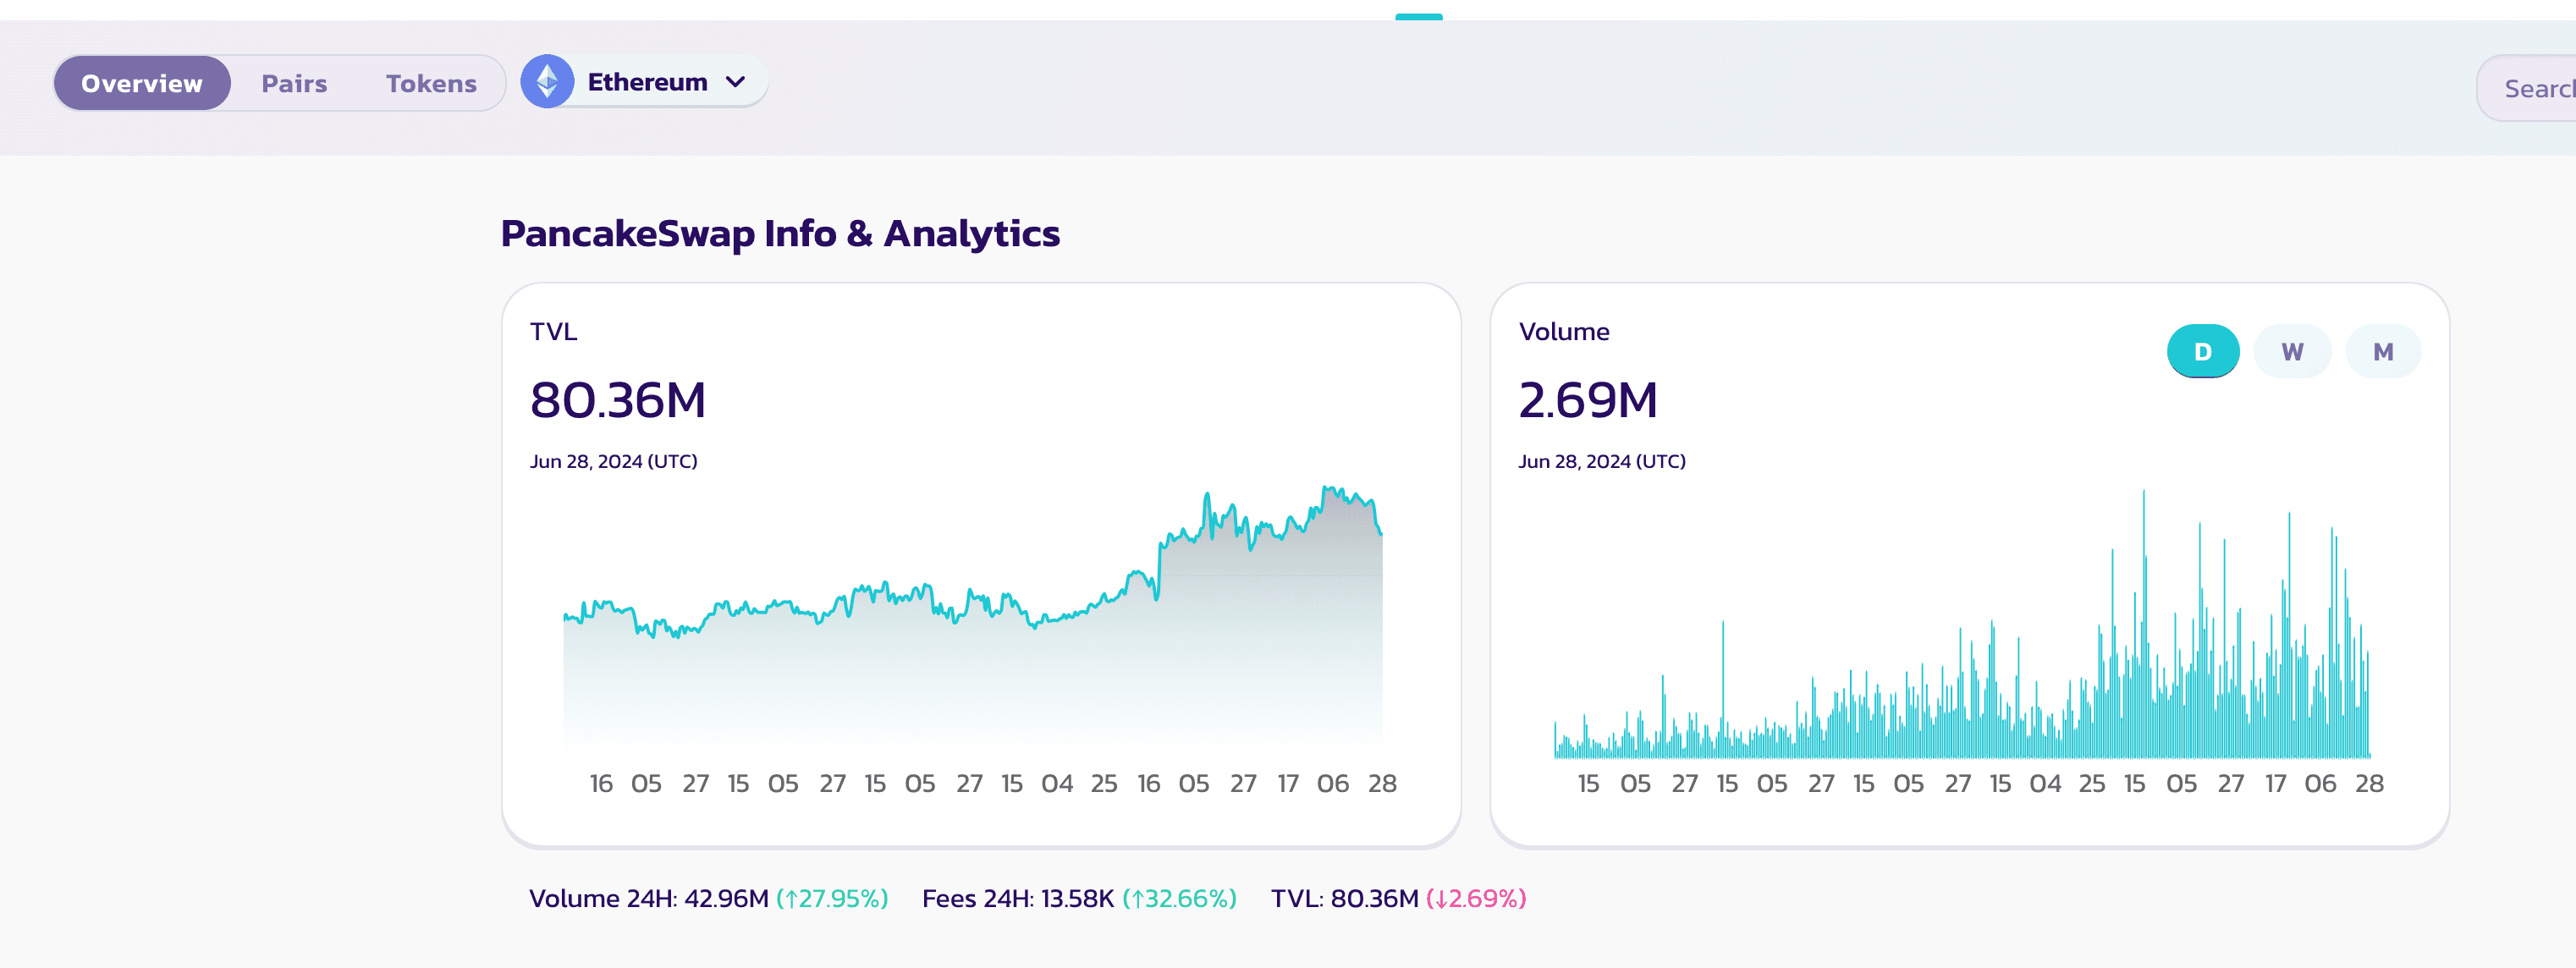Click TVL 2.69% decrease indicator
Viewport: 2576px width, 968px height.
click(x=1476, y=898)
